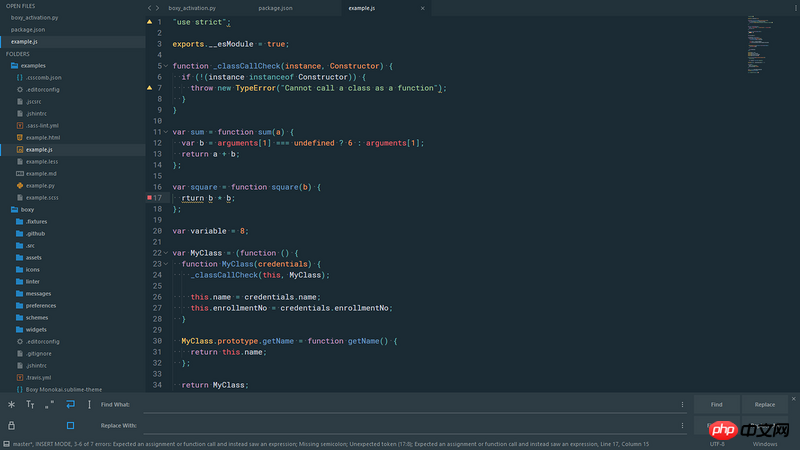Viewport: 800px width, 450px height.
Task: Click the highlight matches square icon
Action: pyautogui.click(x=70, y=425)
